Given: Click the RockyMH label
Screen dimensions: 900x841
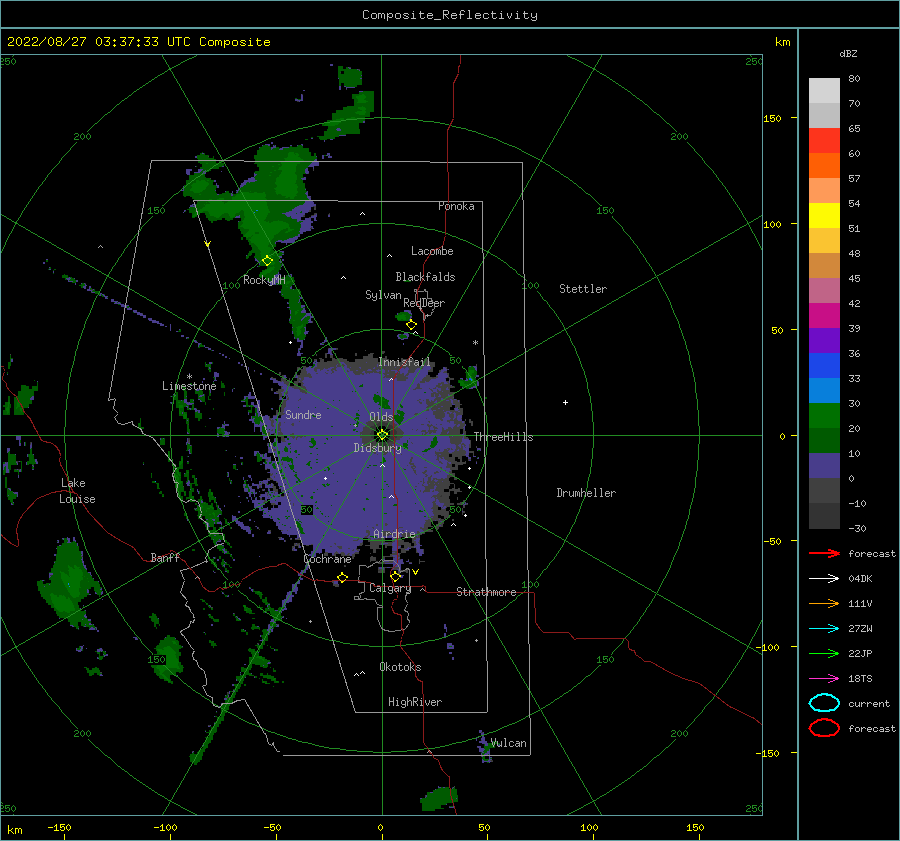Looking at the screenshot, I should point(264,280).
